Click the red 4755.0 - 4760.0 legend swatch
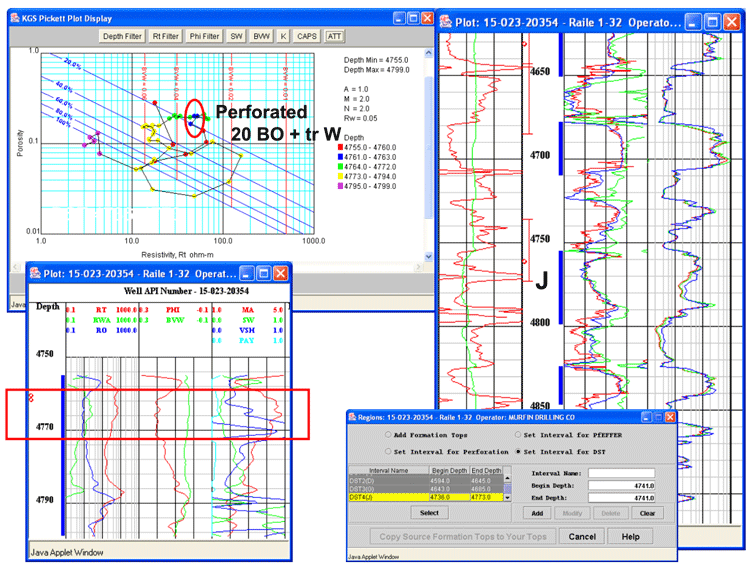 click(x=341, y=147)
